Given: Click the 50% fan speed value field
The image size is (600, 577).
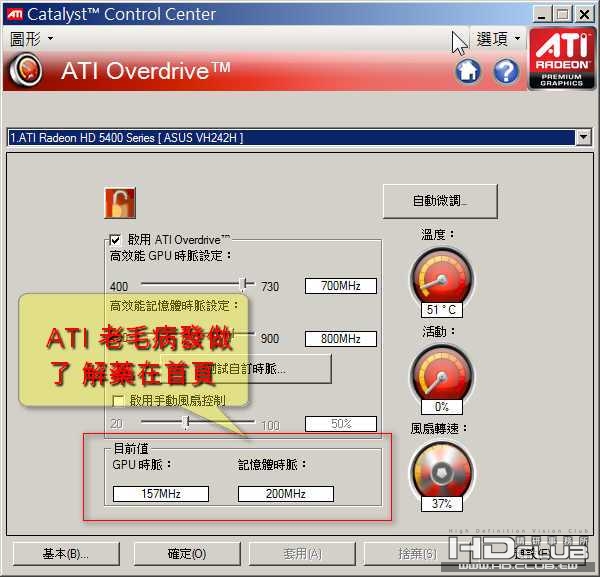Looking at the screenshot, I should pyautogui.click(x=341, y=424).
